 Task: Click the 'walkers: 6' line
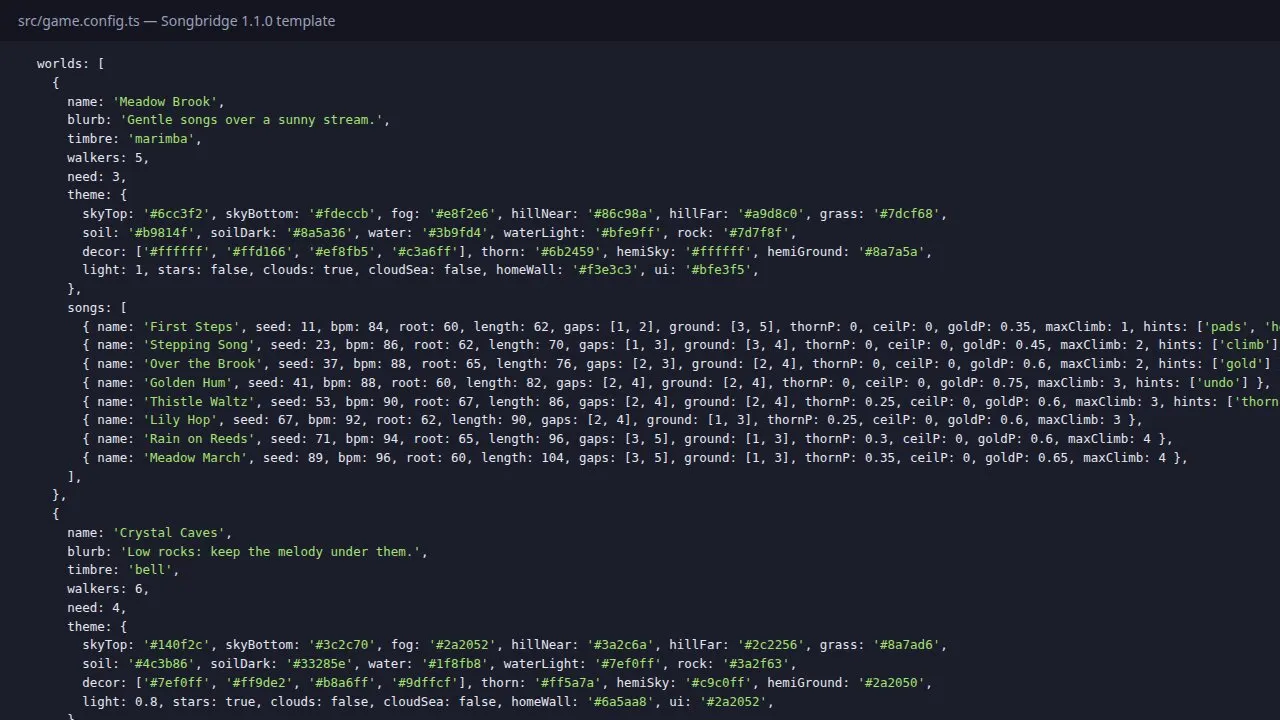108,589
